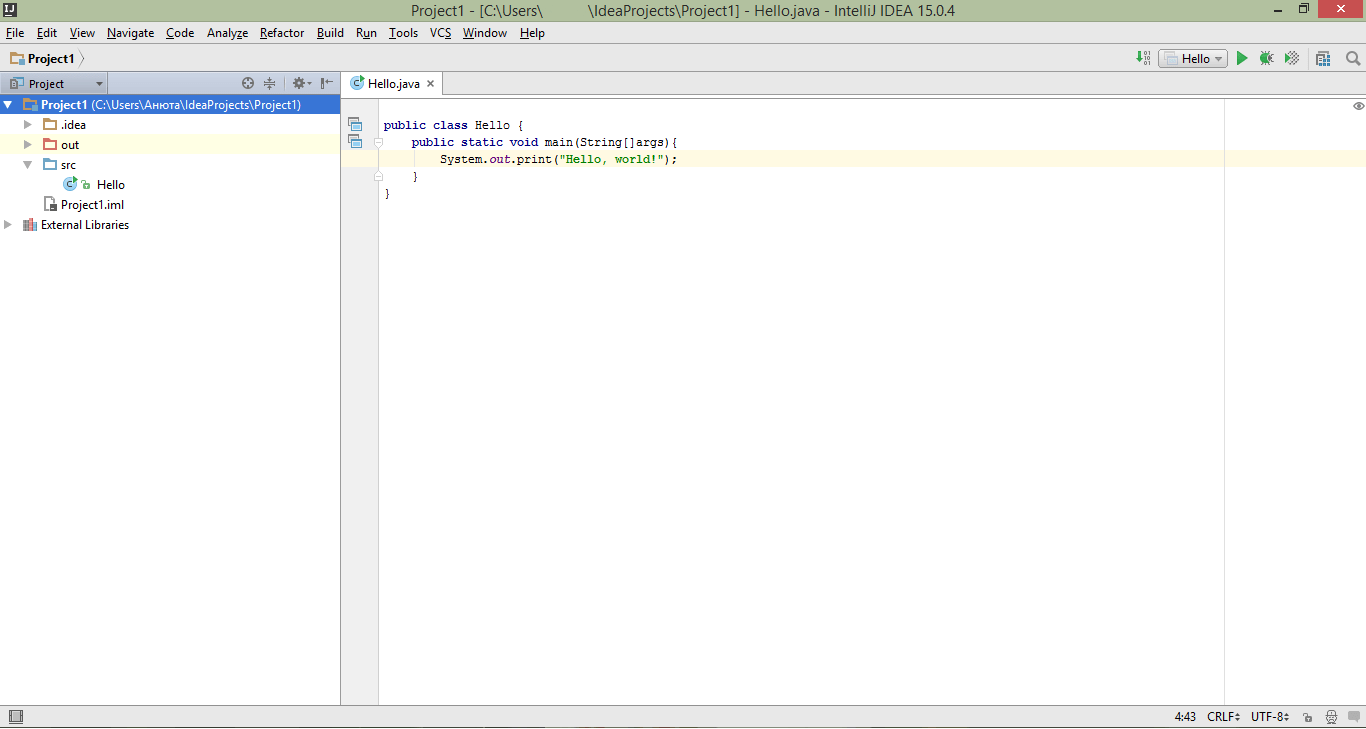1366x729 pixels.
Task: Click class name Hello in code
Action: [492, 125]
